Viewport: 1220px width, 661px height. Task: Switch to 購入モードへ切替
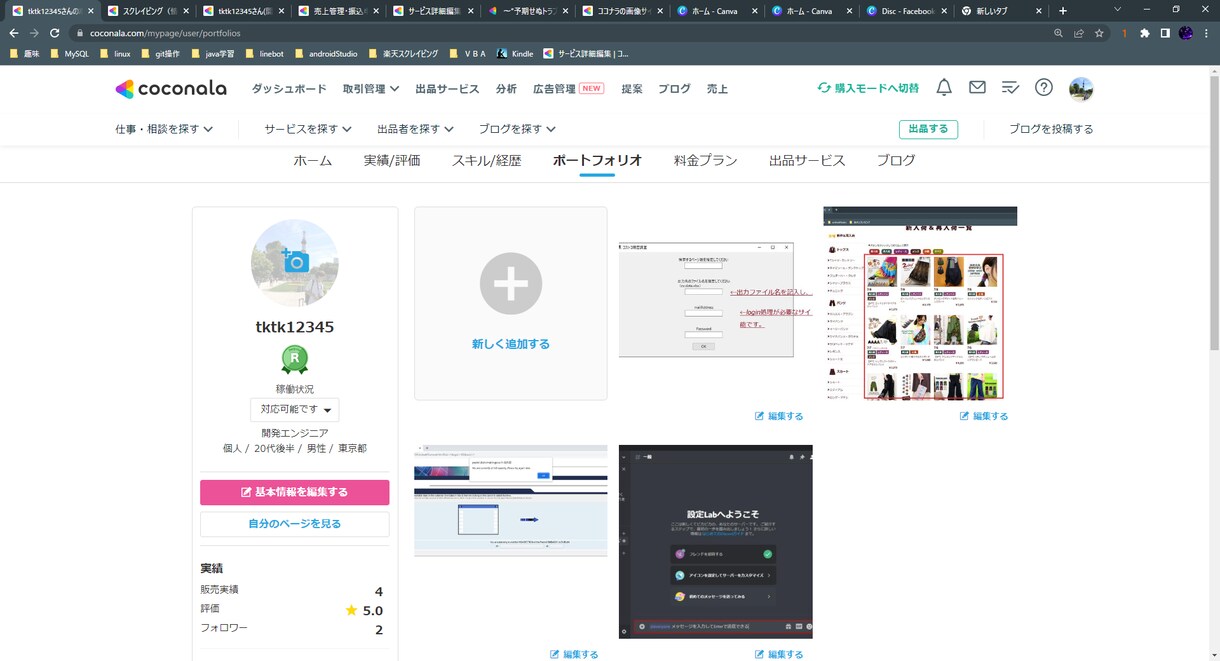coord(868,88)
